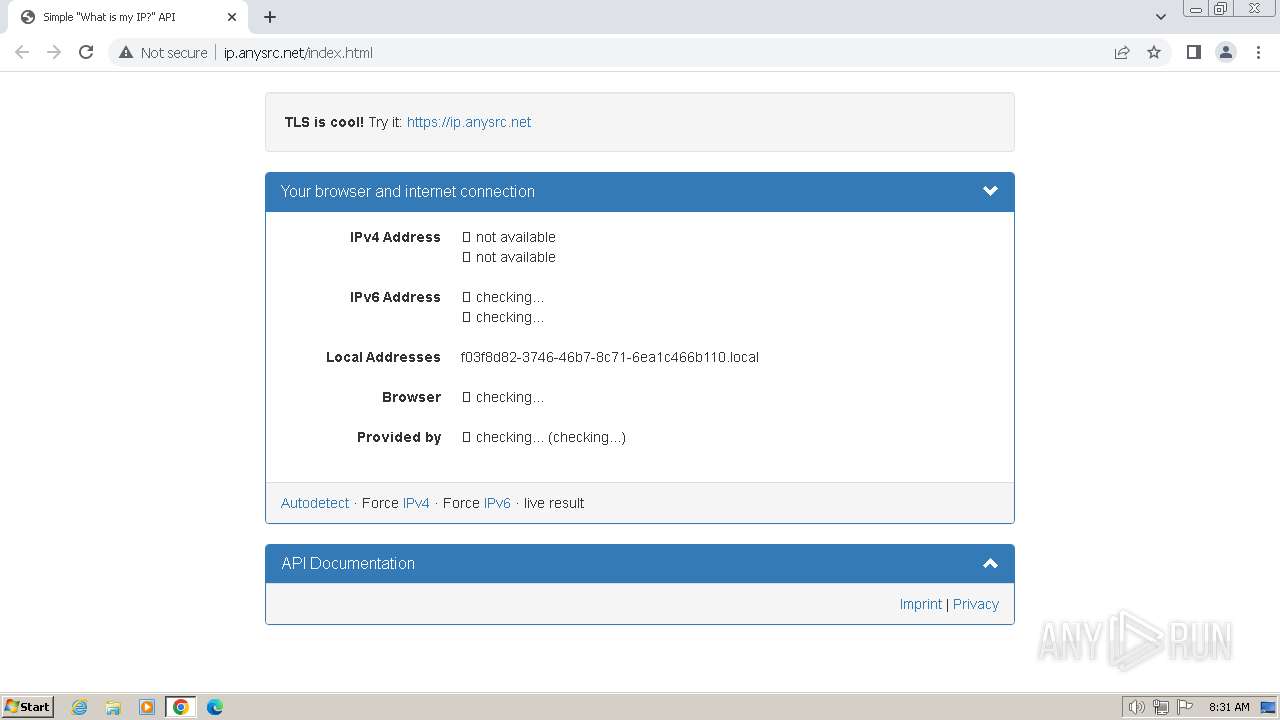This screenshot has height=720, width=1280.
Task: Open the Privacy link
Action: [x=976, y=604]
